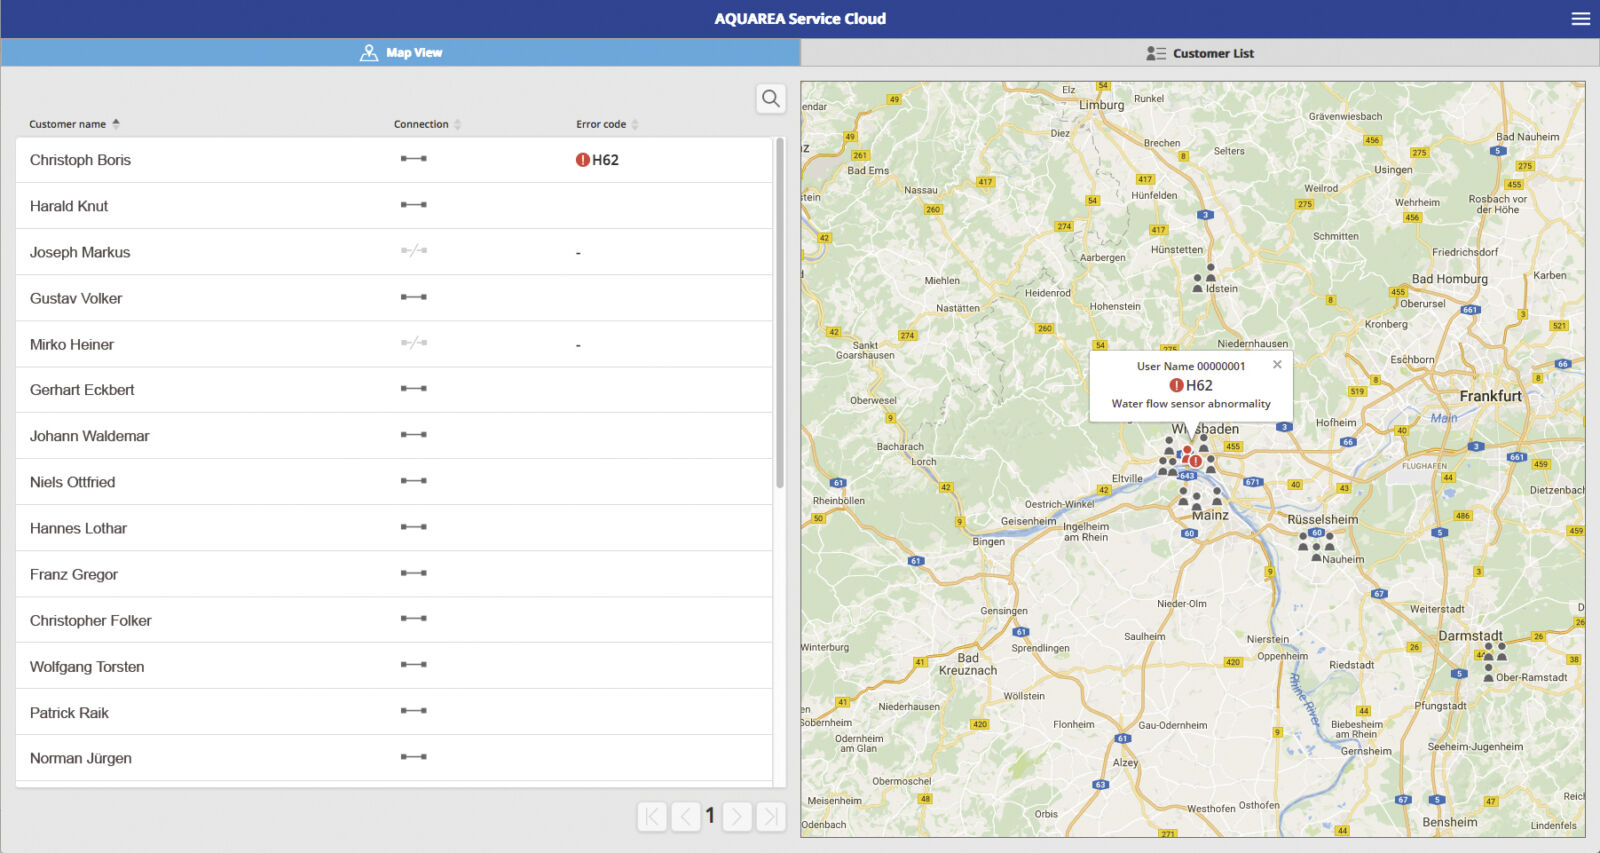
Task: Select customer Franz Gregor
Action: click(x=394, y=574)
